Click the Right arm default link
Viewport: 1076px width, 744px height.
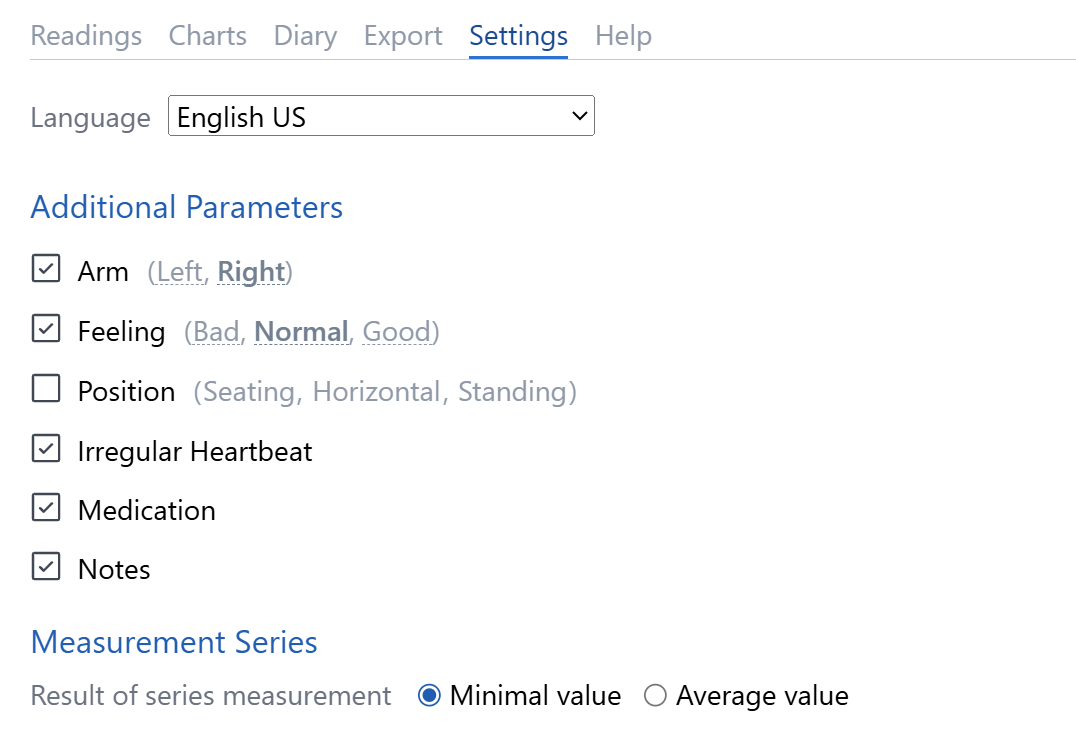tap(251, 272)
